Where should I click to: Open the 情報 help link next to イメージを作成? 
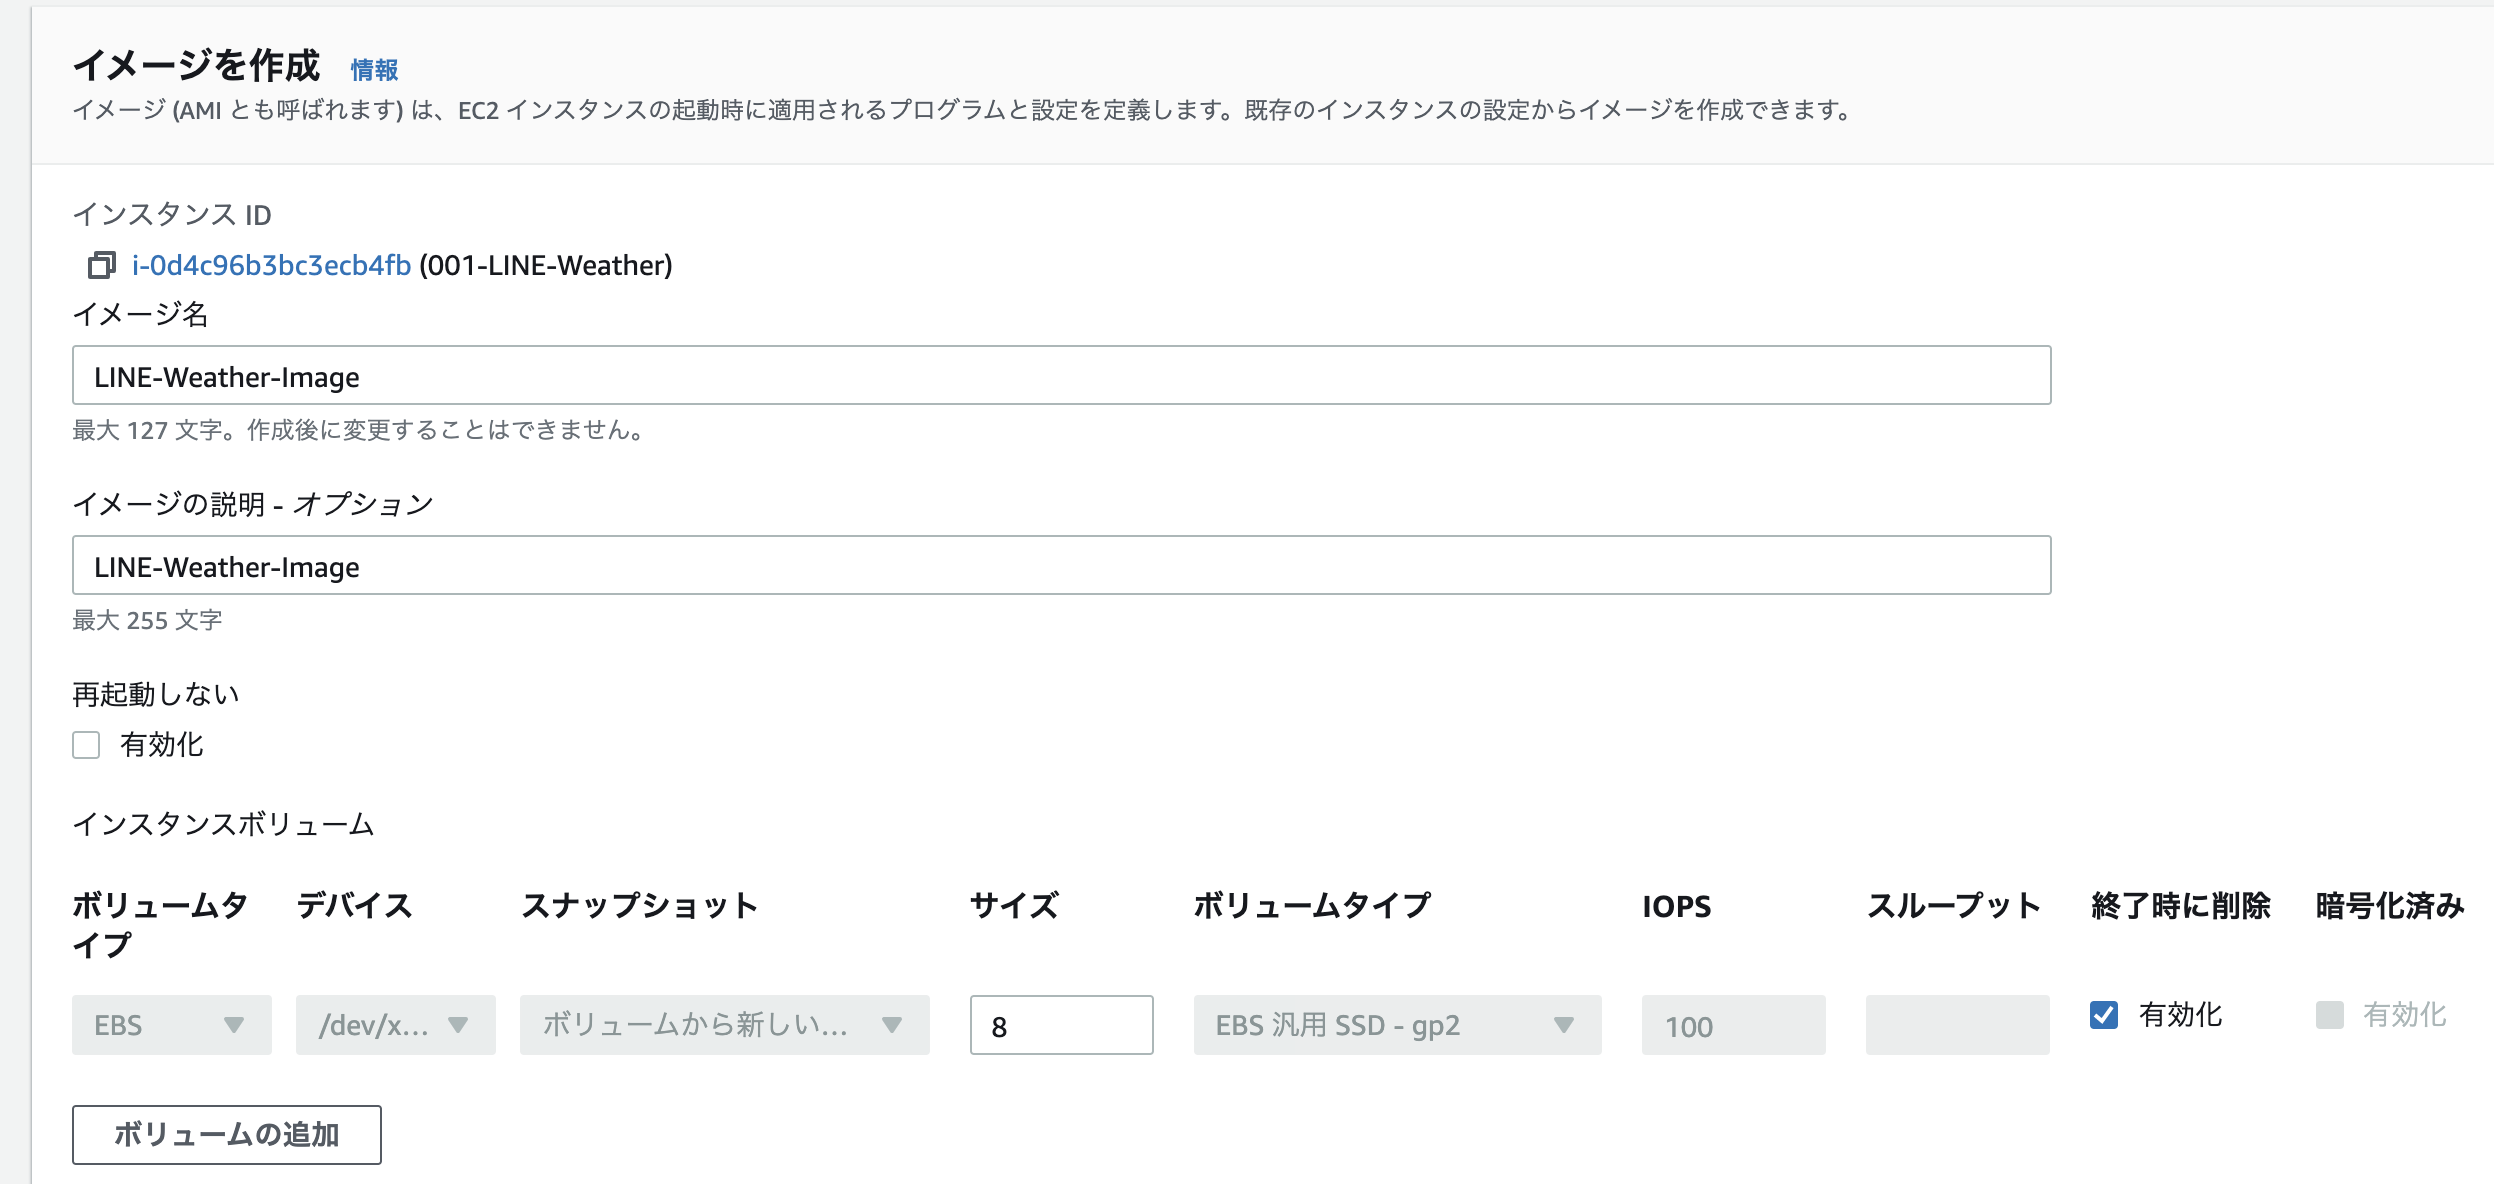(375, 70)
